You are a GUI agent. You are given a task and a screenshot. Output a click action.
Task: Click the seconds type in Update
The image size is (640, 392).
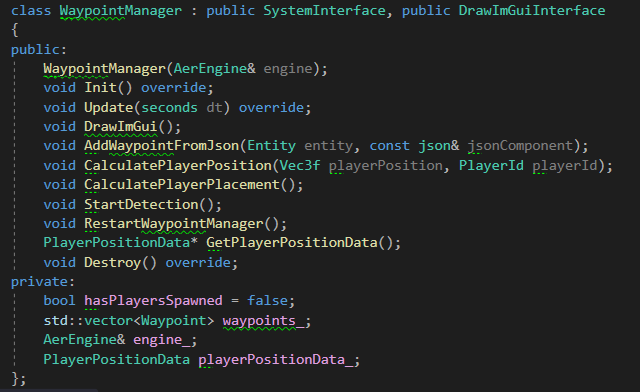point(169,107)
